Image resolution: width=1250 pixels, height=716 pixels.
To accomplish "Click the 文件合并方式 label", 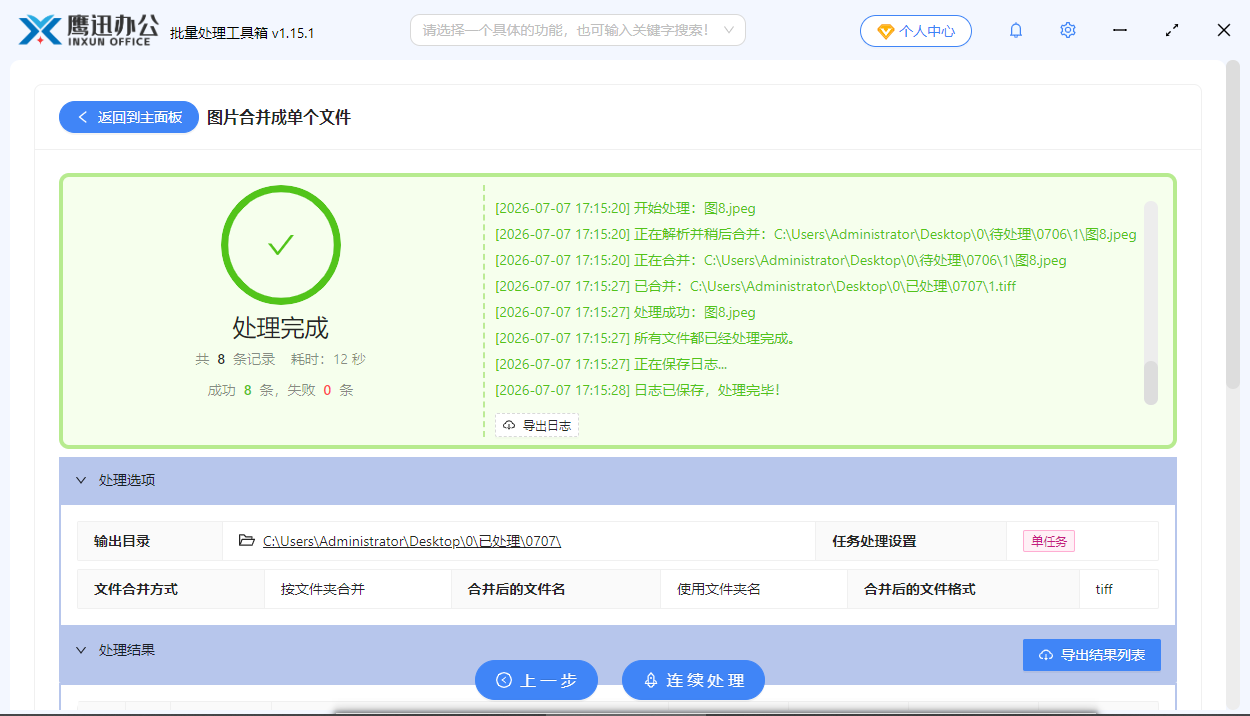I will [x=136, y=589].
